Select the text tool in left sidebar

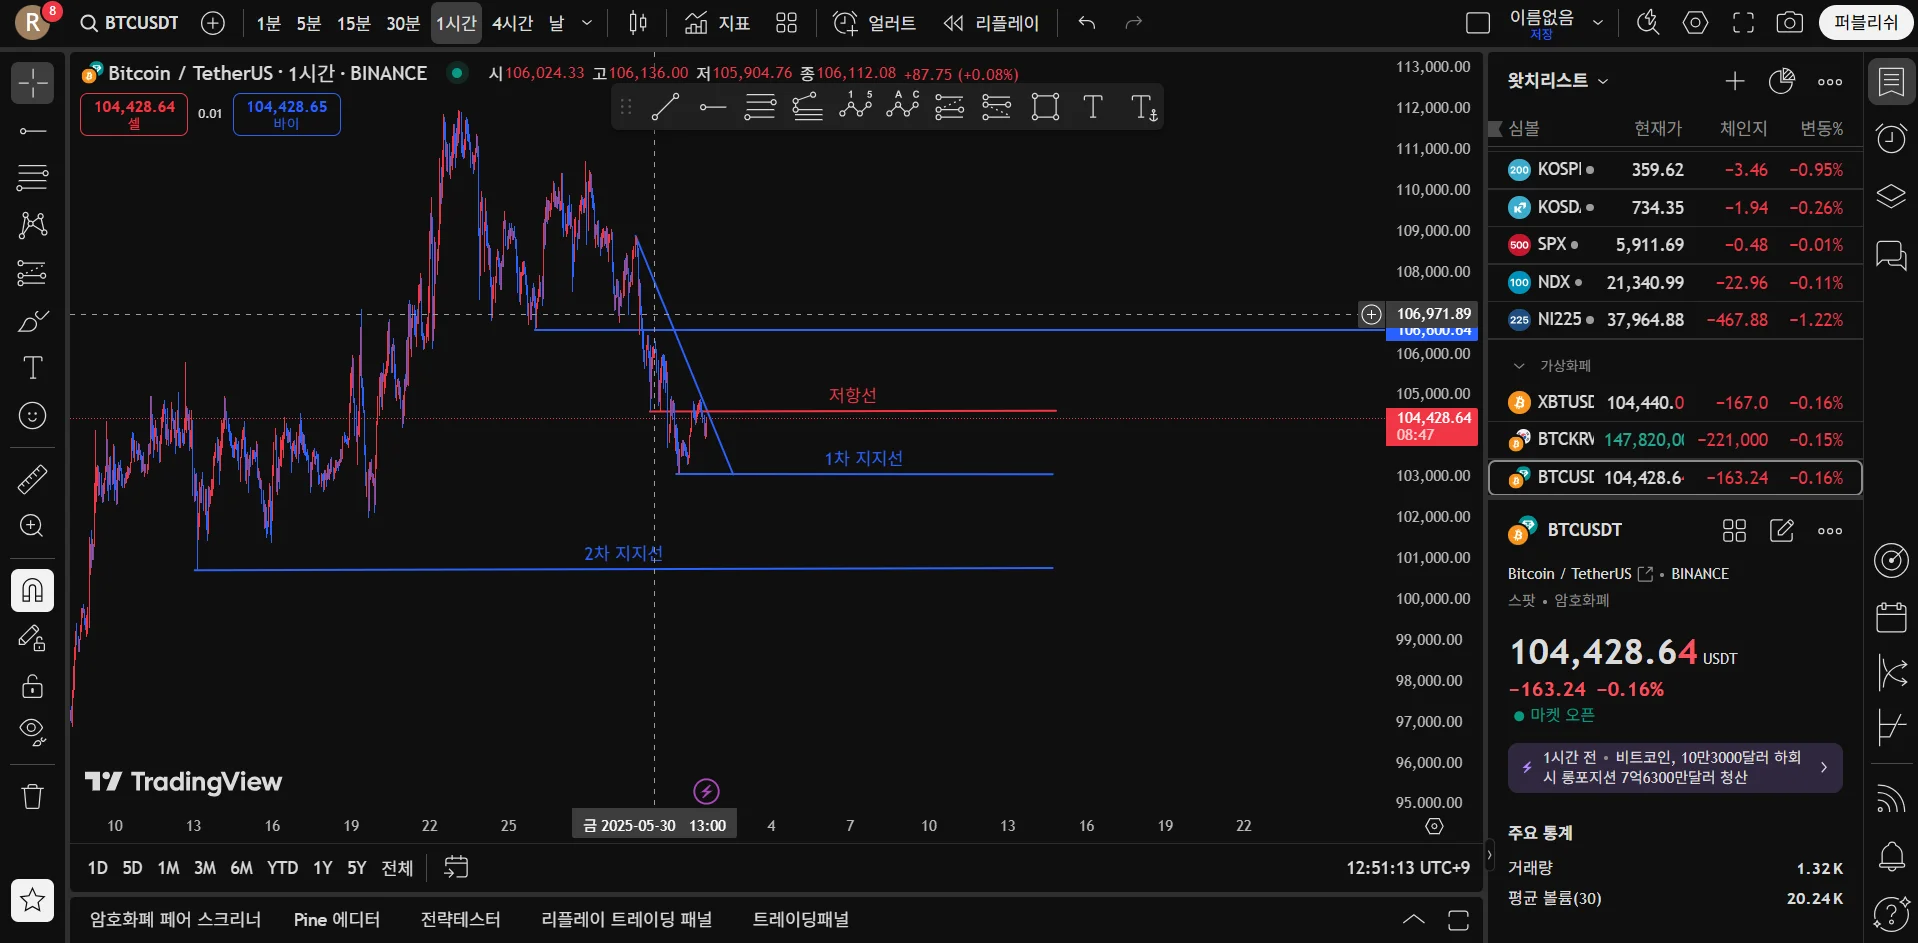pyautogui.click(x=33, y=368)
